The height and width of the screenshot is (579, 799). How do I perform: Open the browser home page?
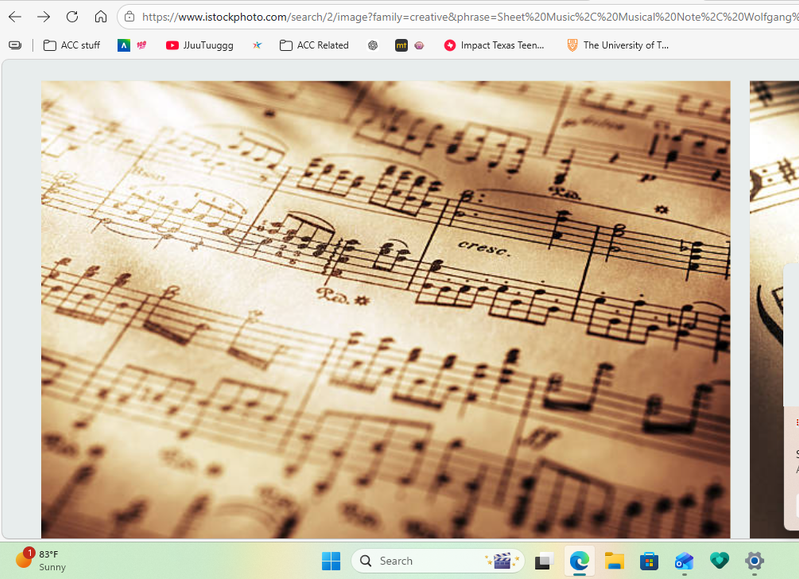(x=100, y=17)
